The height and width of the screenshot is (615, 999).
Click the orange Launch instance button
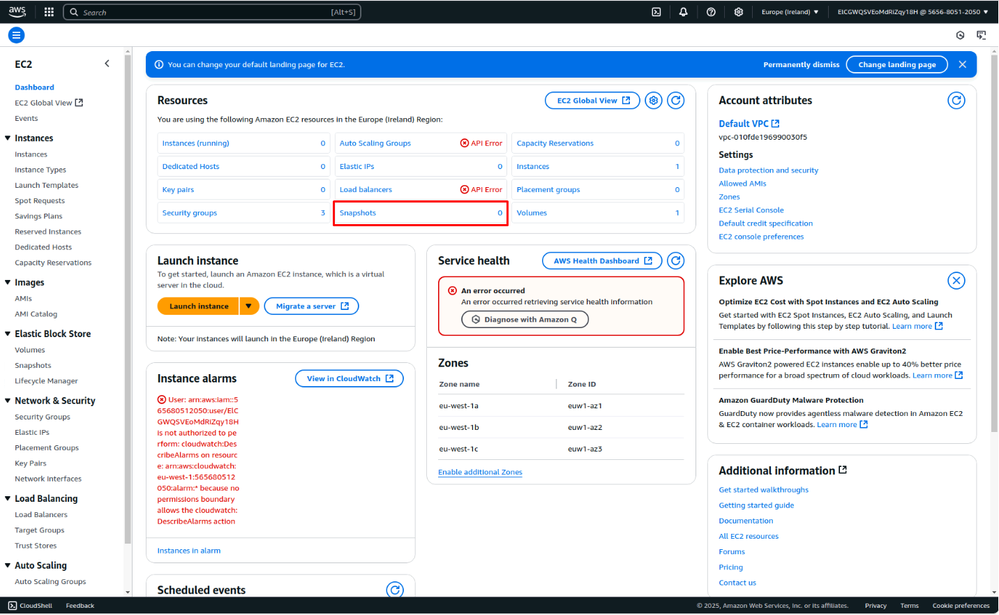click(198, 306)
